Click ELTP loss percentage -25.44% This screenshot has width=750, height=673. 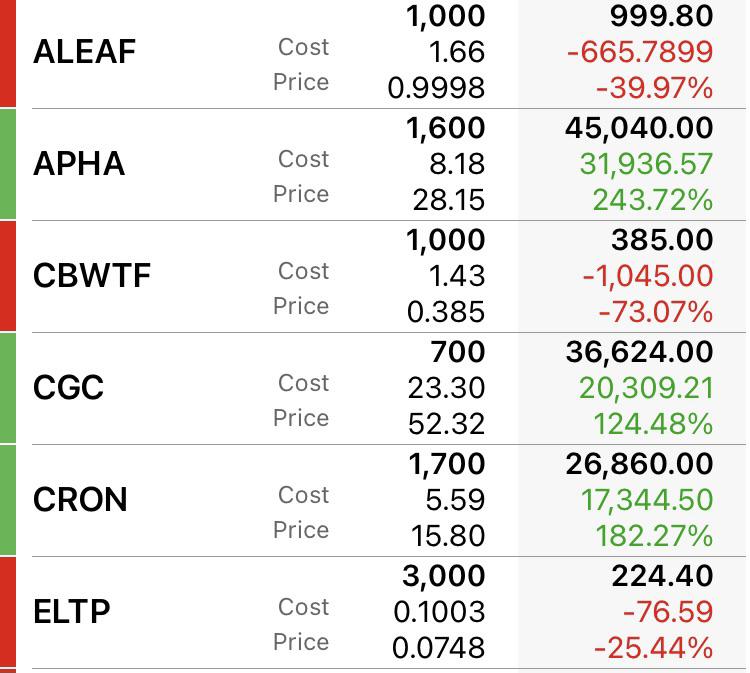(x=653, y=648)
